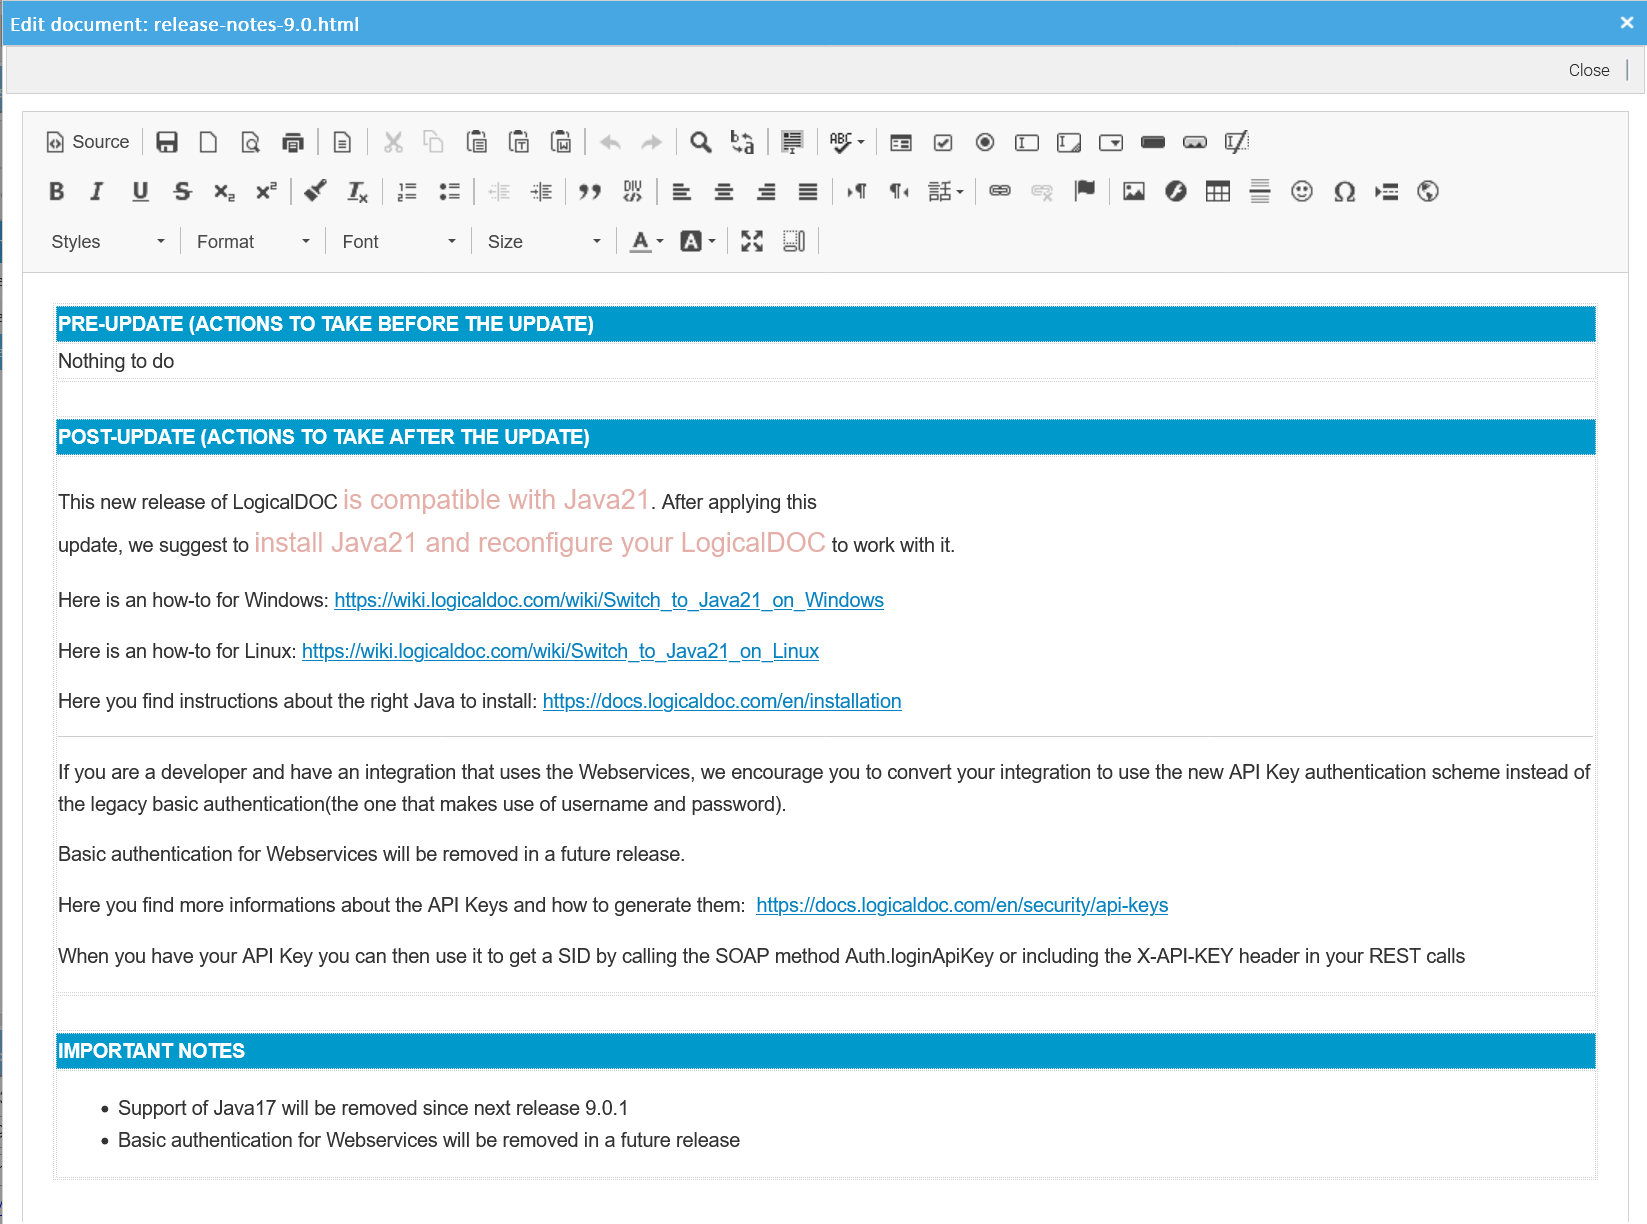This screenshot has width=1647, height=1224.
Task: Paste from Word icon
Action: coord(561,142)
